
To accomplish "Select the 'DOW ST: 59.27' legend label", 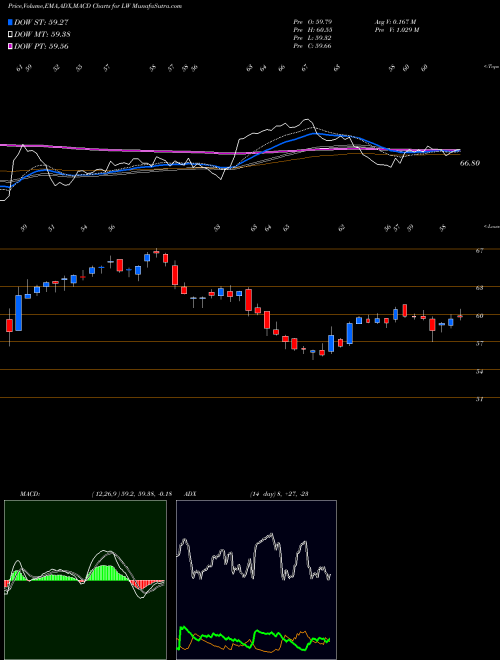I will click(x=41, y=22).
